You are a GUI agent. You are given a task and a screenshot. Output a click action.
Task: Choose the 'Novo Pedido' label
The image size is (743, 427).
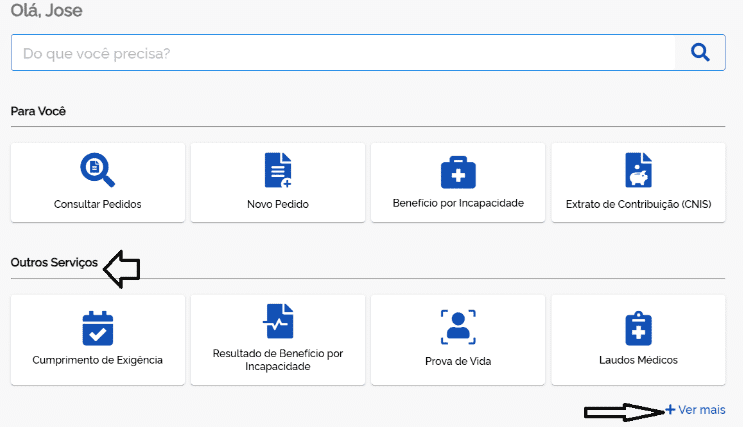pyautogui.click(x=278, y=204)
